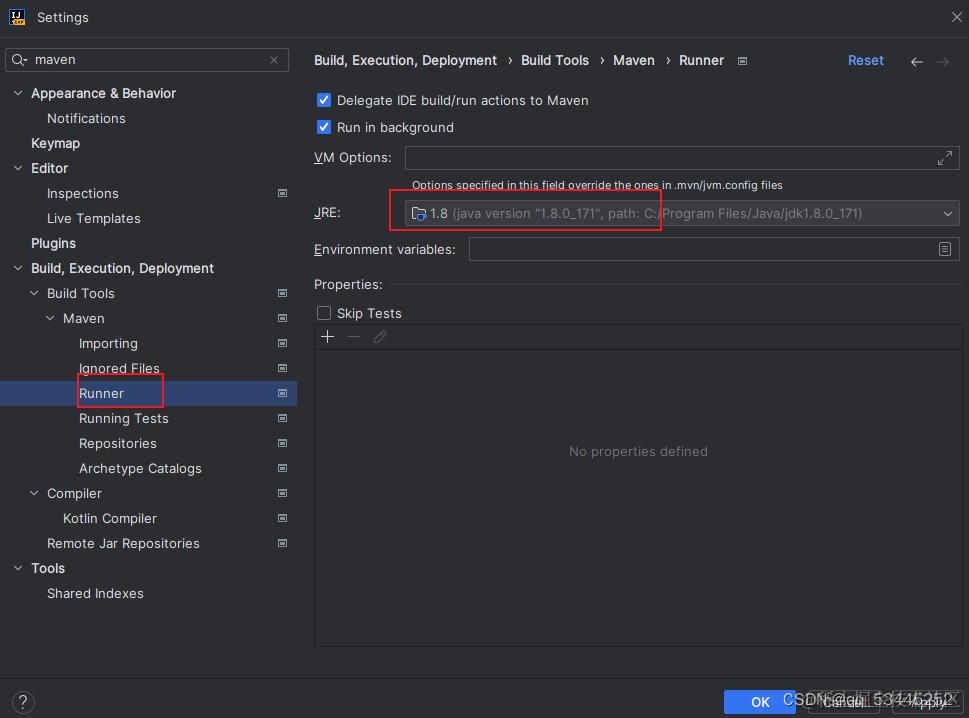The height and width of the screenshot is (718, 969).
Task: Click project icon beside Kotlin Compiler
Action: [x=282, y=518]
